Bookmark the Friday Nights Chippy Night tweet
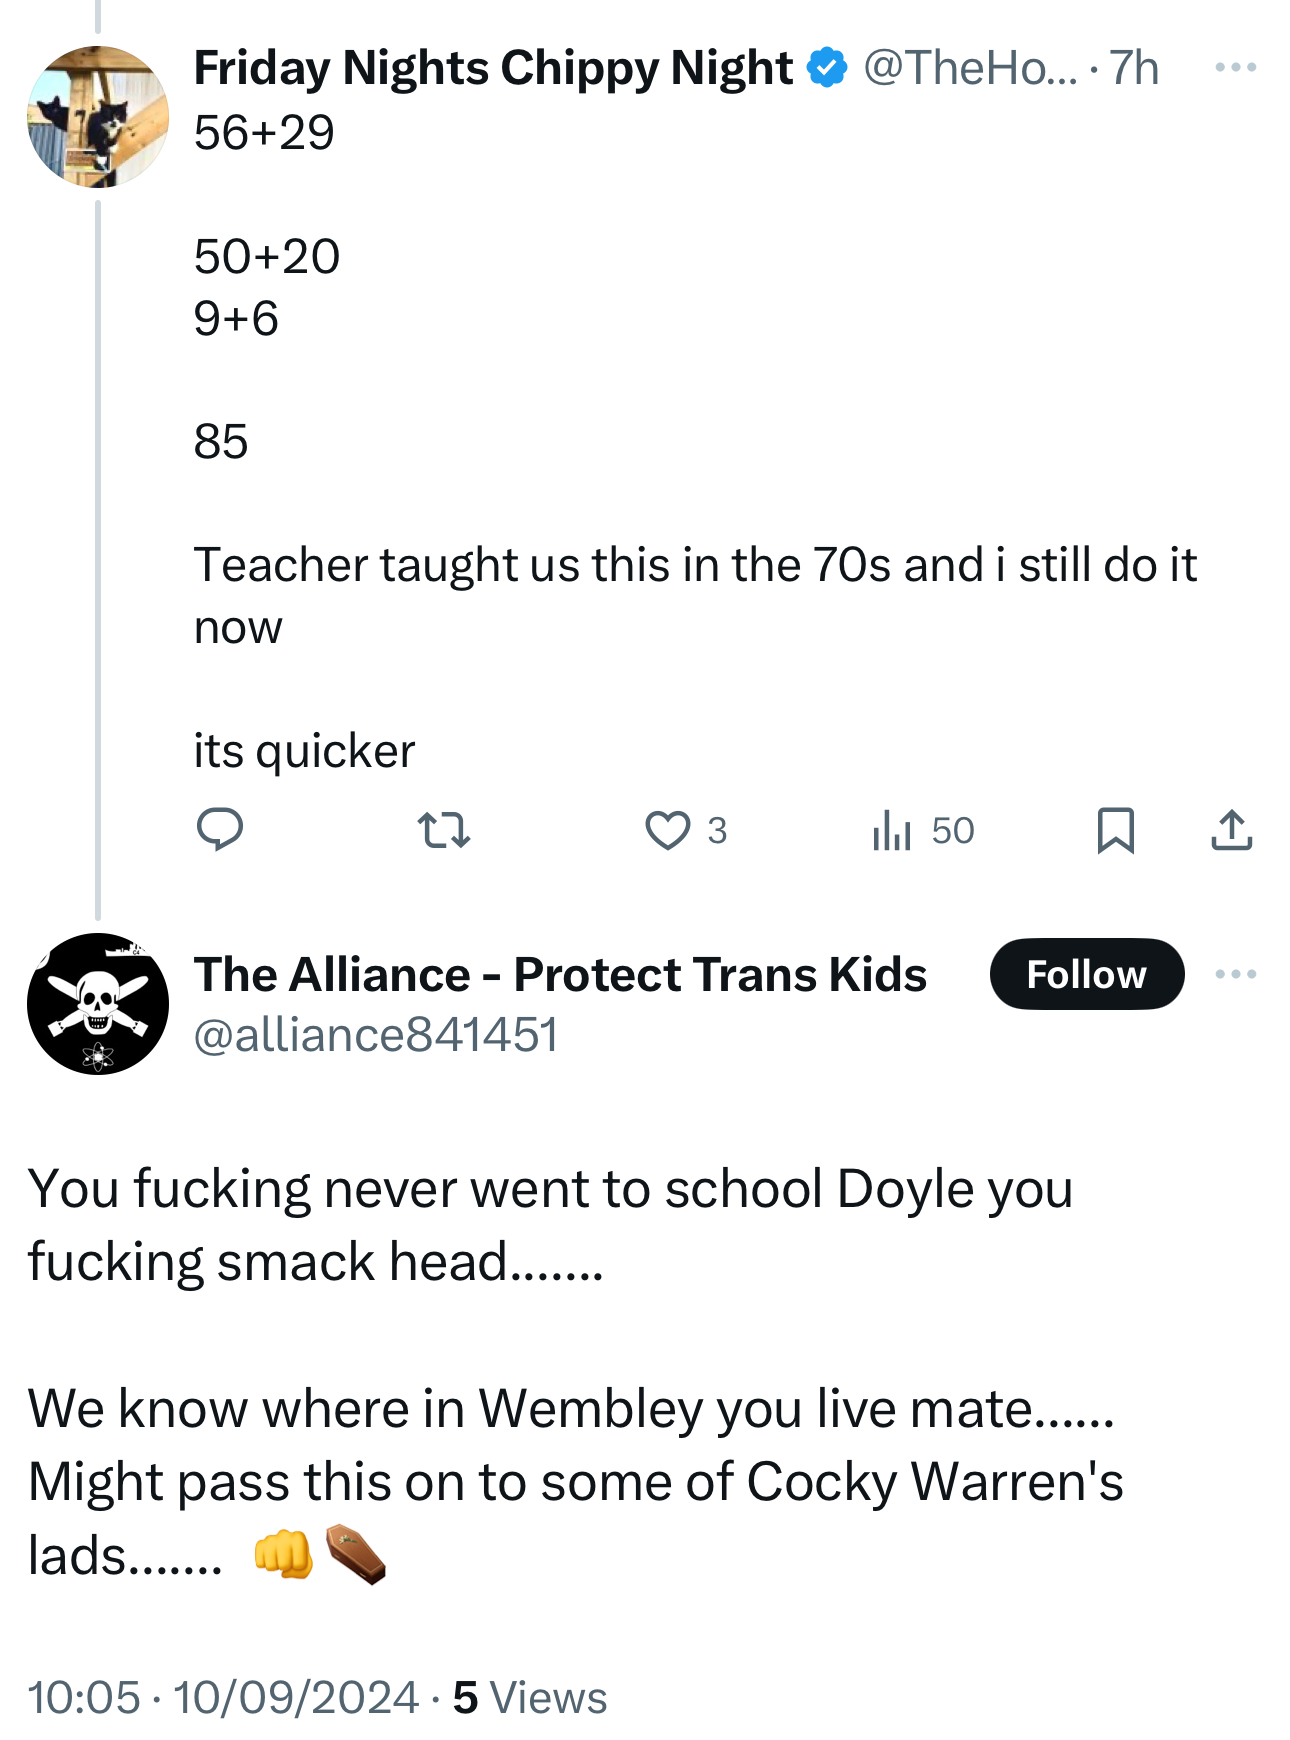This screenshot has width=1290, height=1740. (1115, 830)
